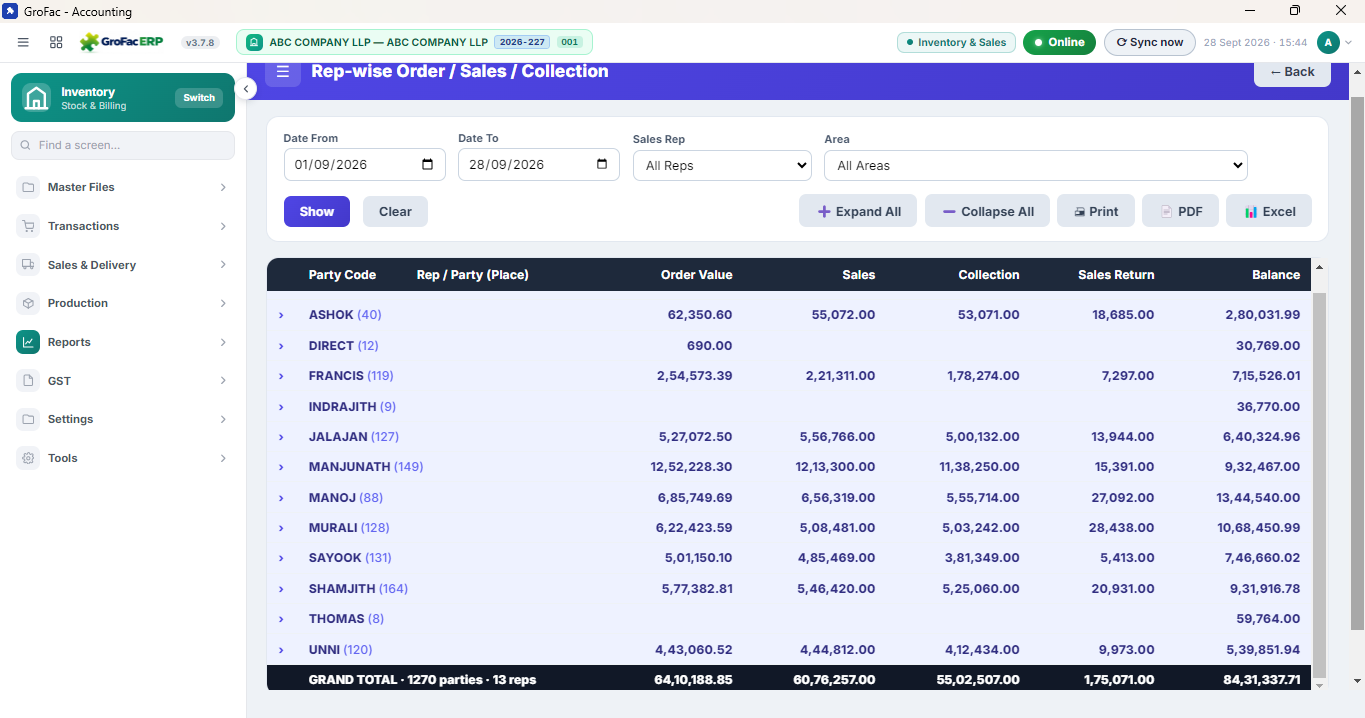Click the Tools gear icon

click(x=28, y=458)
